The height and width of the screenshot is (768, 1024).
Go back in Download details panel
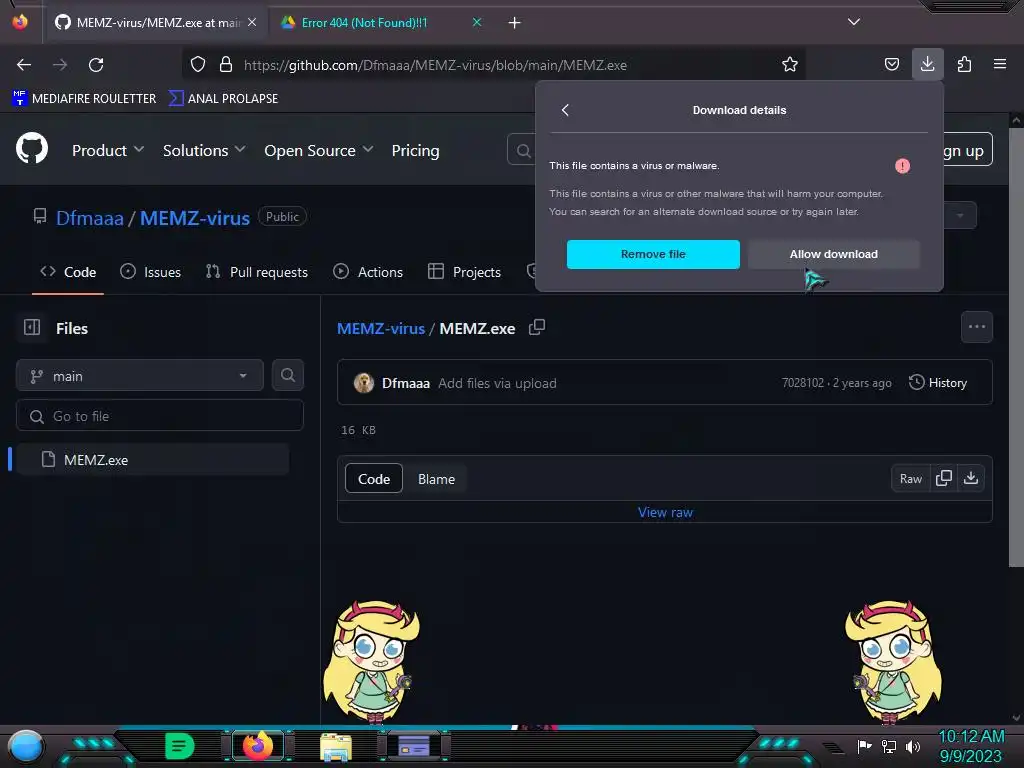coord(566,110)
